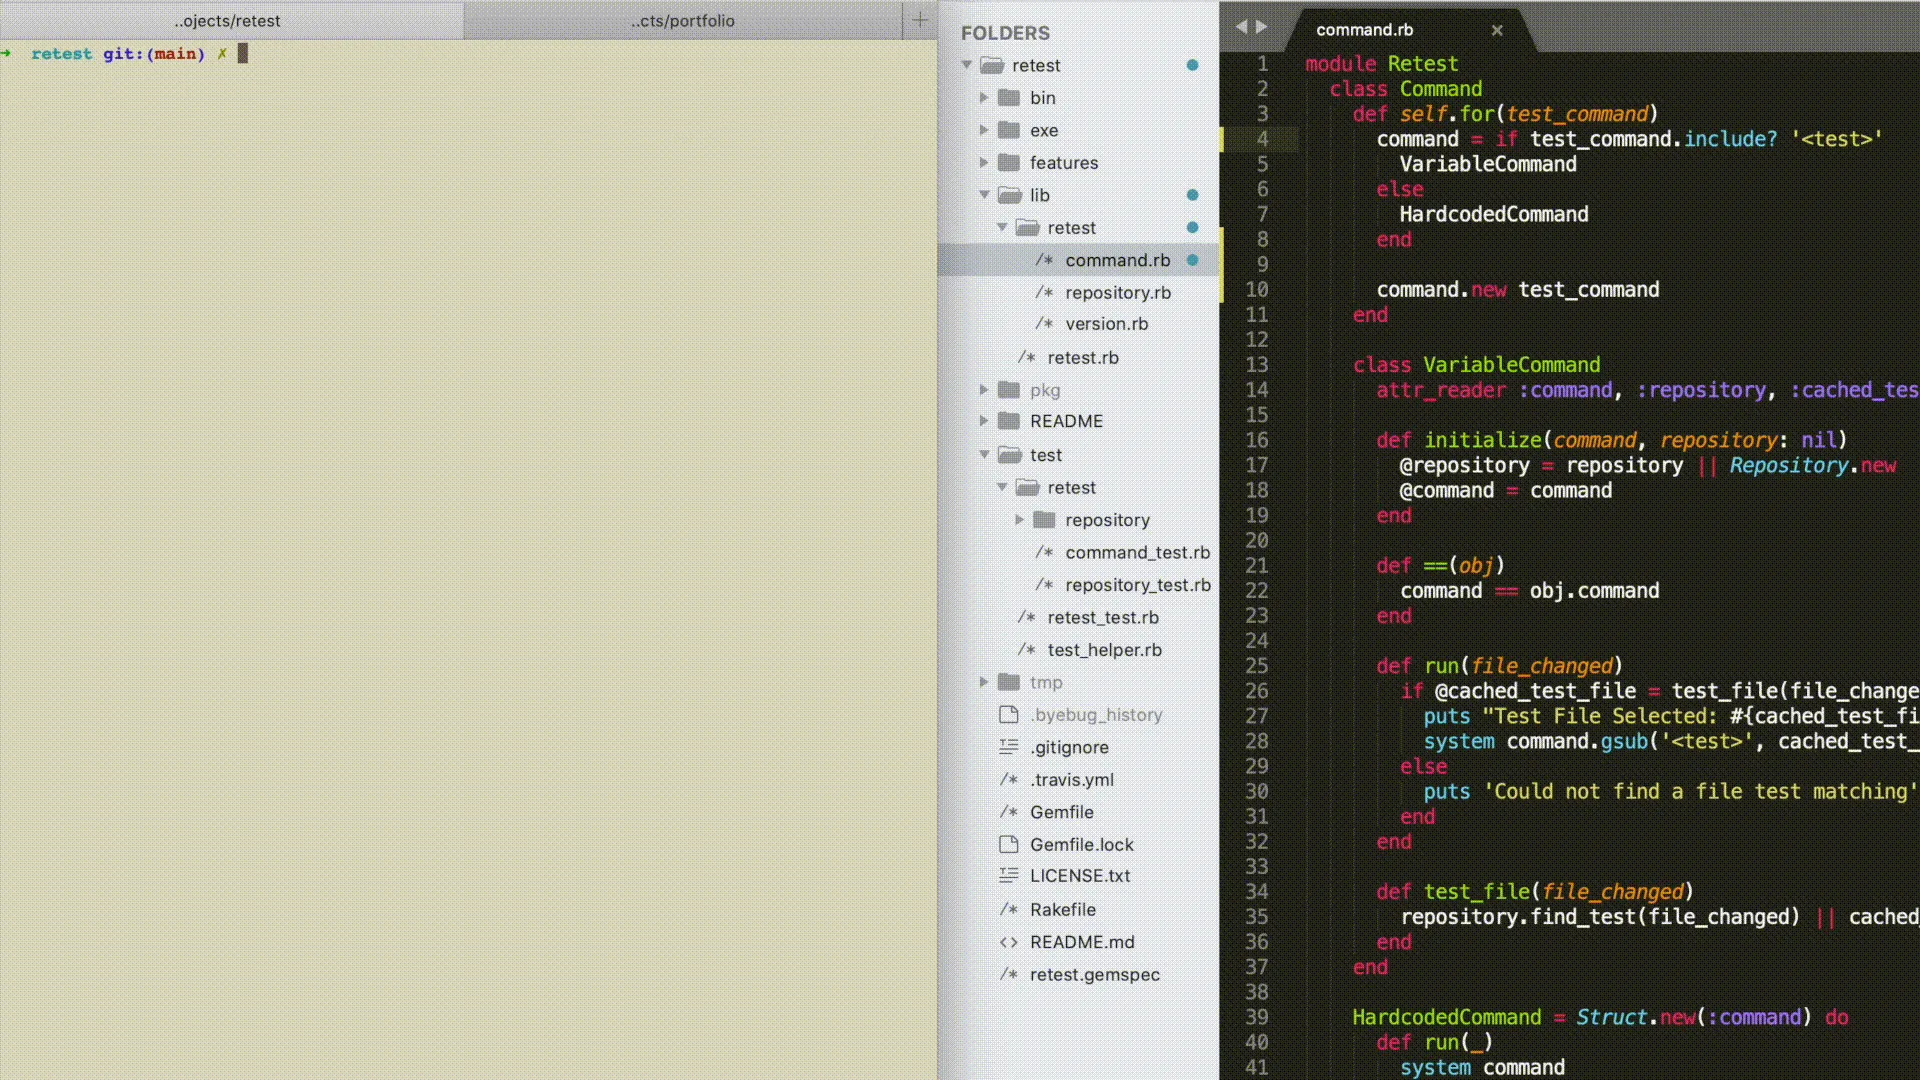
Task: Expand the README folder arrow
Action: pos(984,421)
